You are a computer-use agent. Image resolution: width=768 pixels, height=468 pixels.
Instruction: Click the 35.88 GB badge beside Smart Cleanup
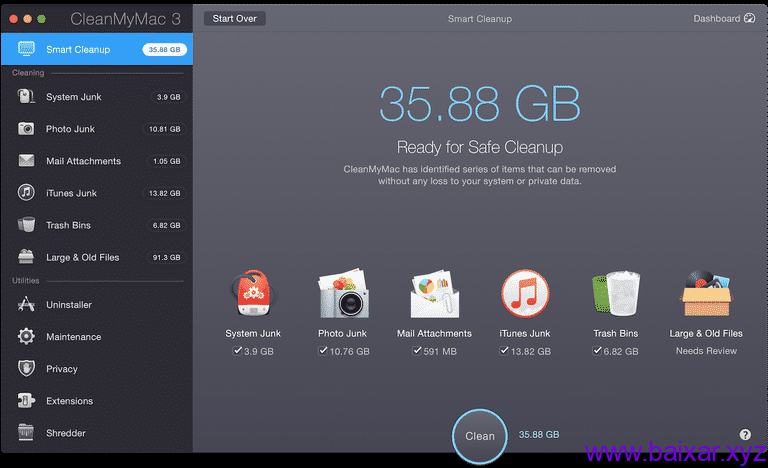tap(165, 49)
